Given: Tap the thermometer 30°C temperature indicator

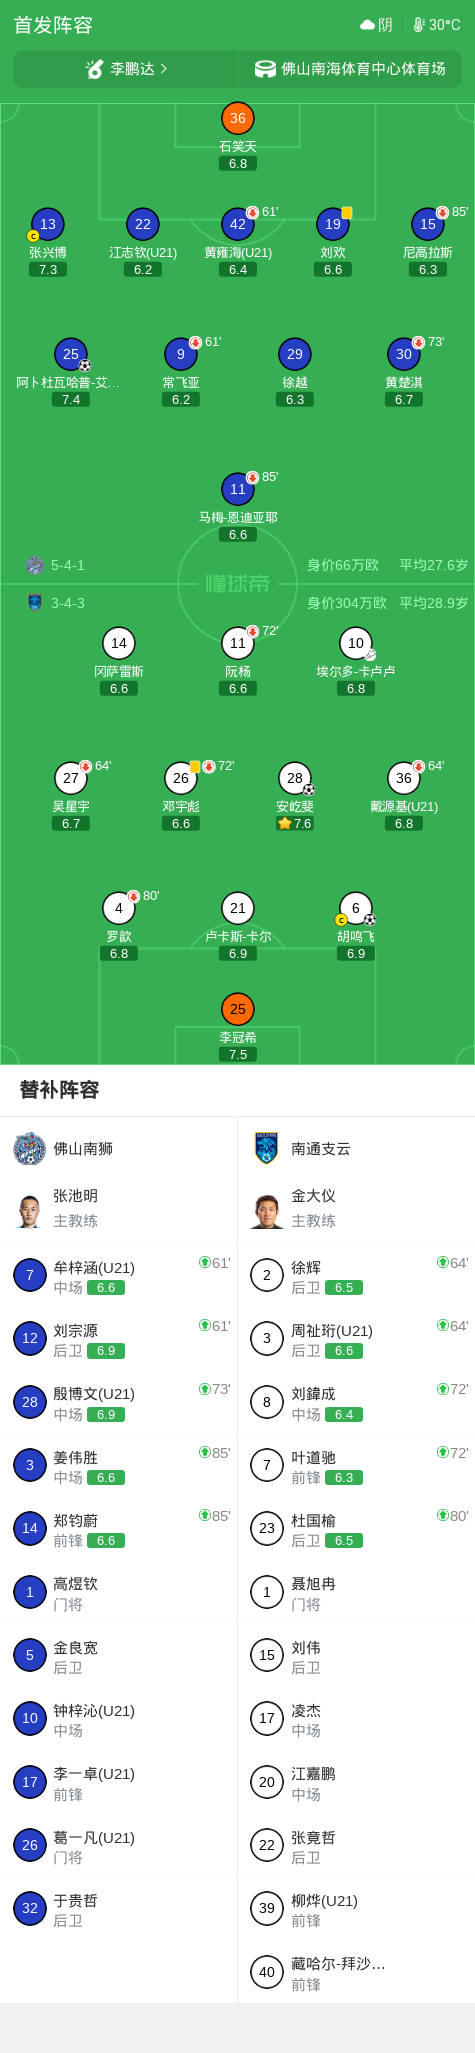Looking at the screenshot, I should tap(437, 25).
